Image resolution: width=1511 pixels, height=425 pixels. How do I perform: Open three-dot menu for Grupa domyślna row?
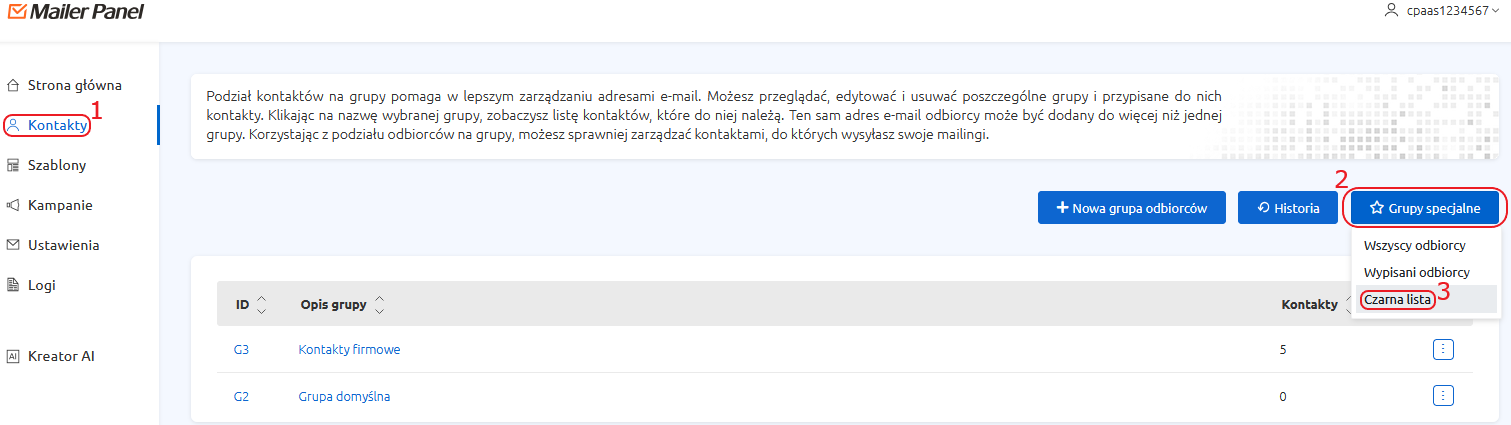1443,396
